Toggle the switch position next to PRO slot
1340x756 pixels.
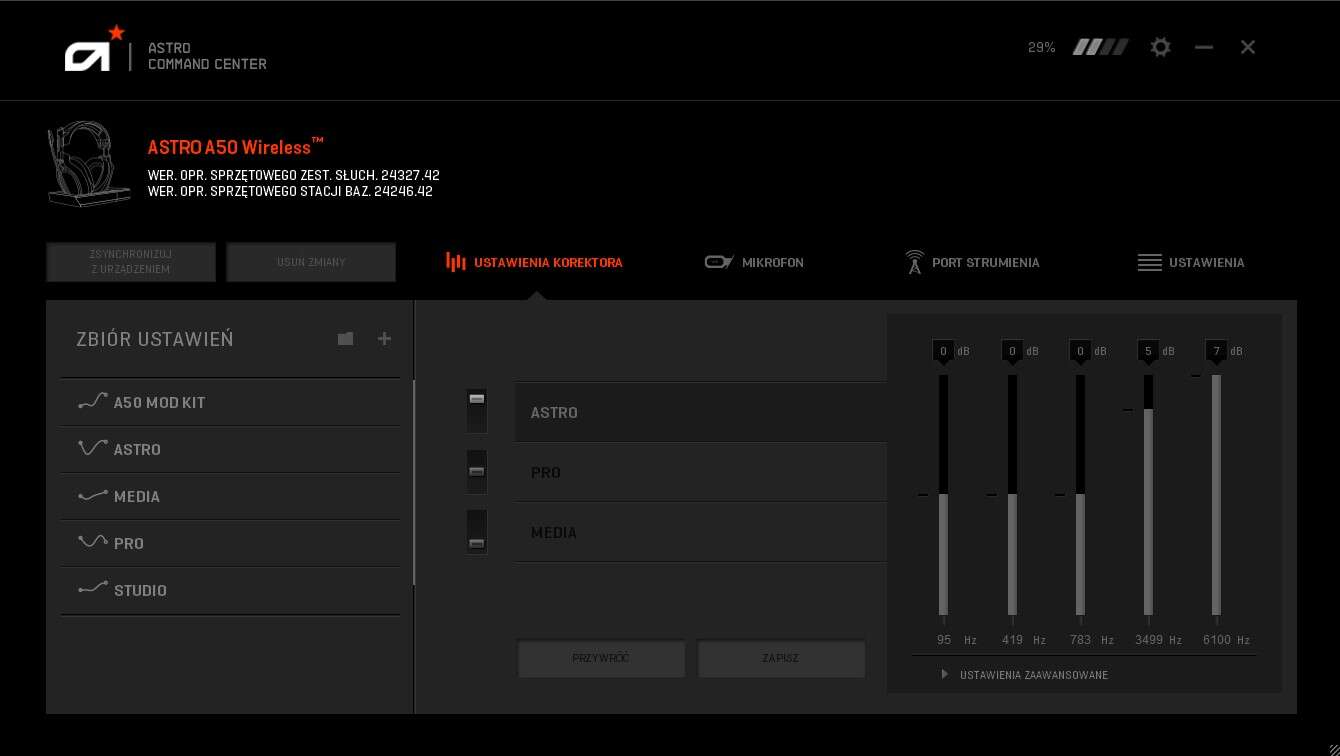coord(477,471)
